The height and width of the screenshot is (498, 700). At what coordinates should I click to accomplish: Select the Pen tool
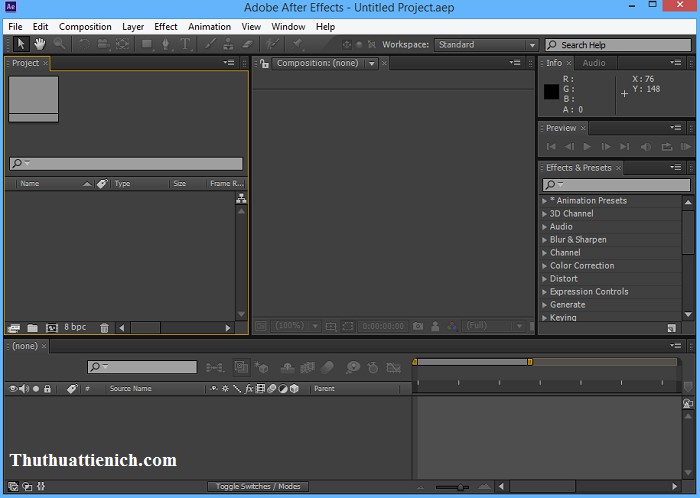(x=167, y=44)
